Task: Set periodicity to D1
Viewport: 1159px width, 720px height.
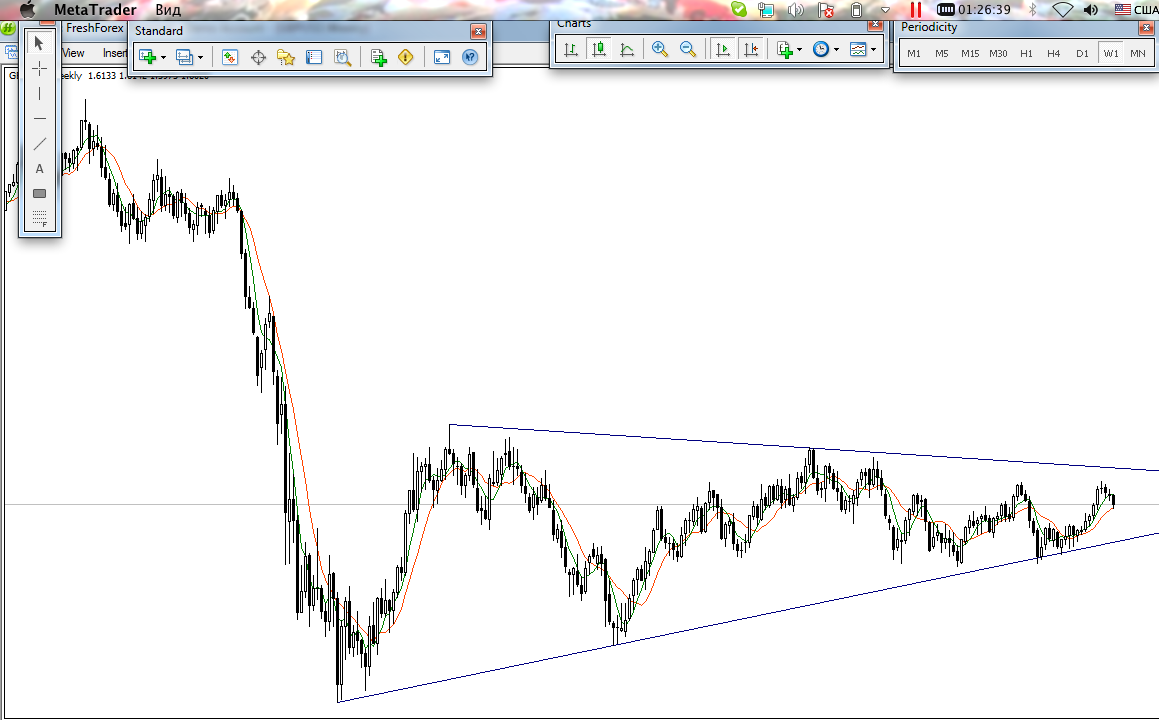Action: (x=1082, y=53)
